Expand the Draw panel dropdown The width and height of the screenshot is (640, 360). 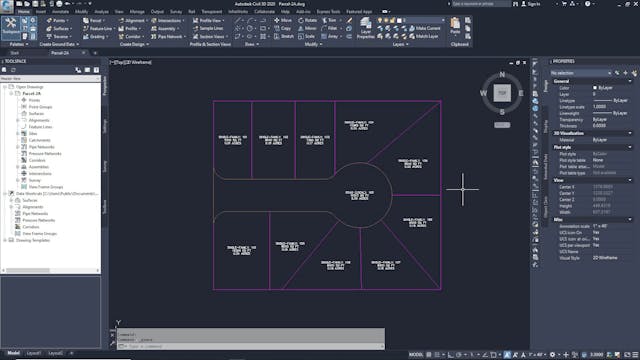tap(251, 44)
